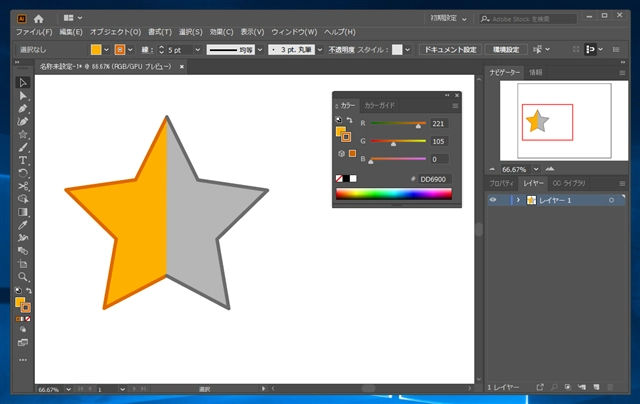Reset default fill and stroke in toolbar
The width and height of the screenshot is (640, 404).
tap(18, 291)
